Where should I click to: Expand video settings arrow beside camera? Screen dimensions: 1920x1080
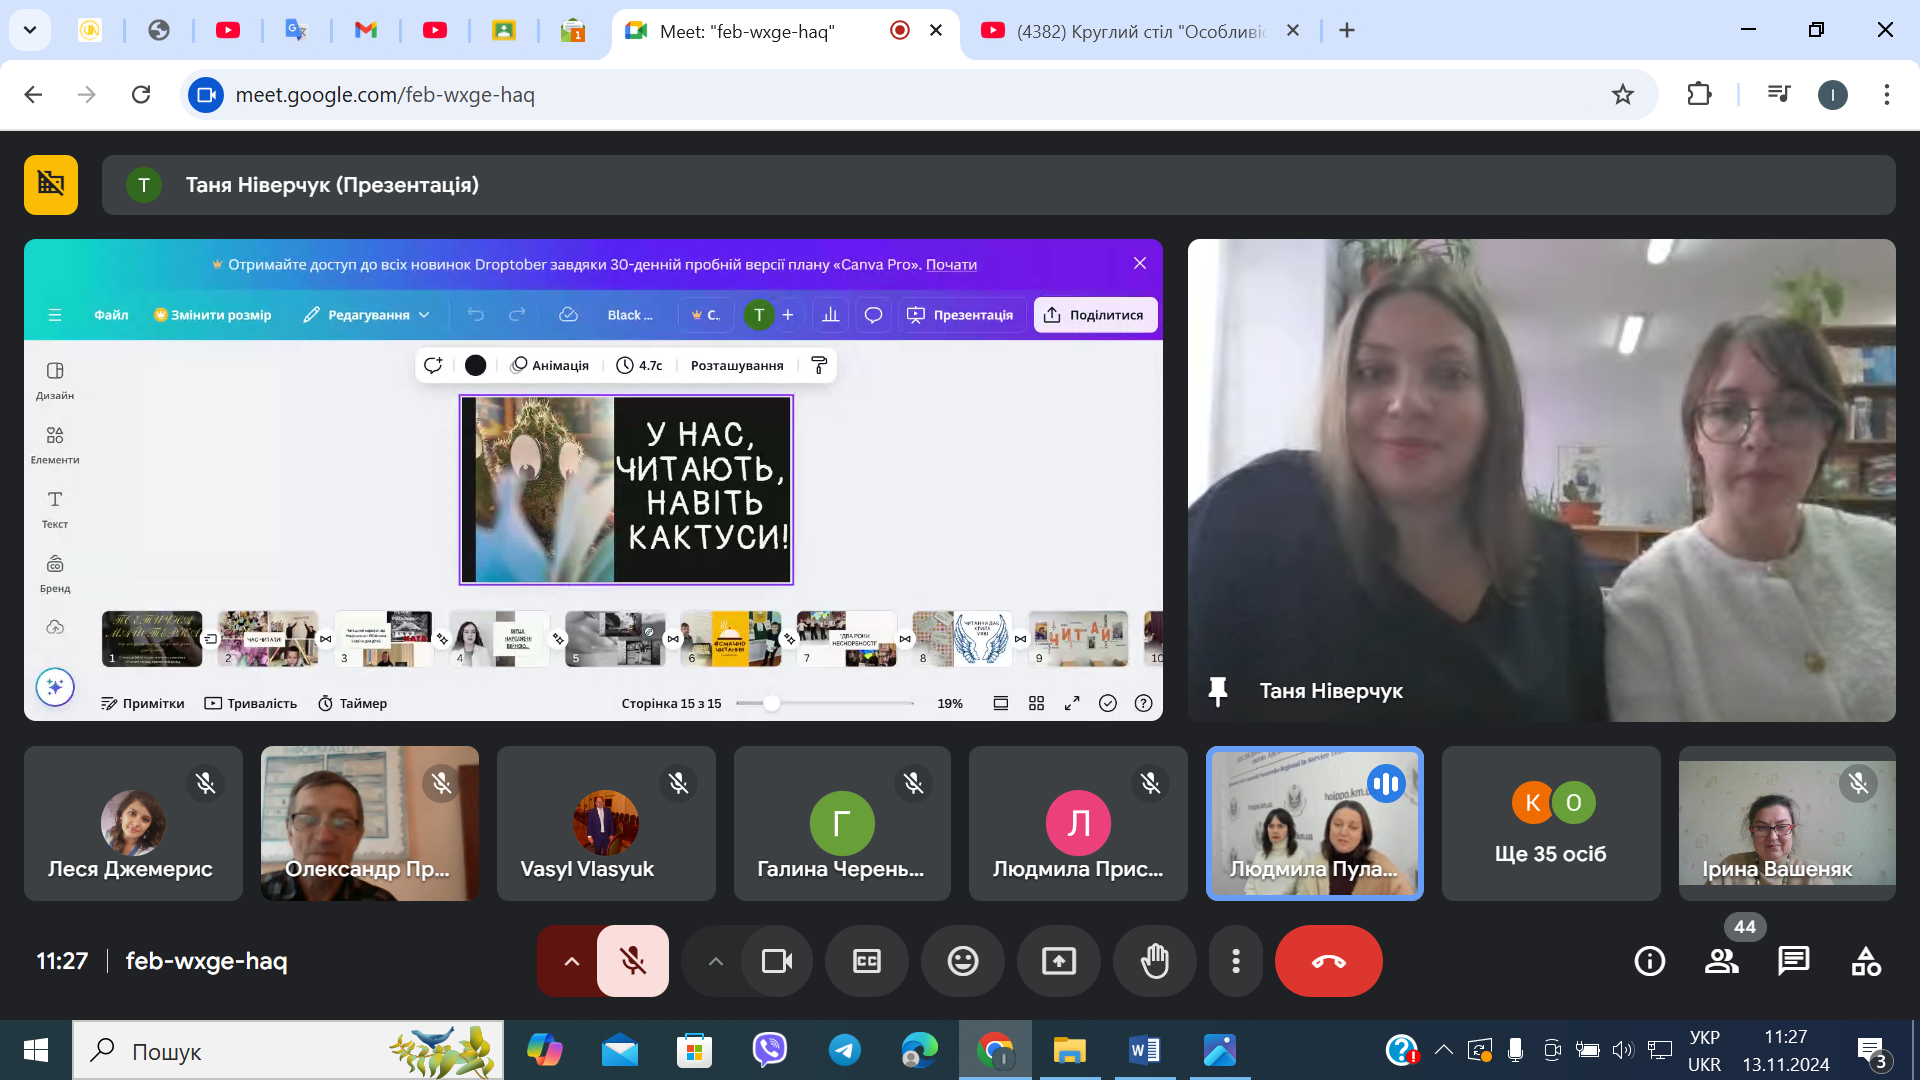click(715, 961)
